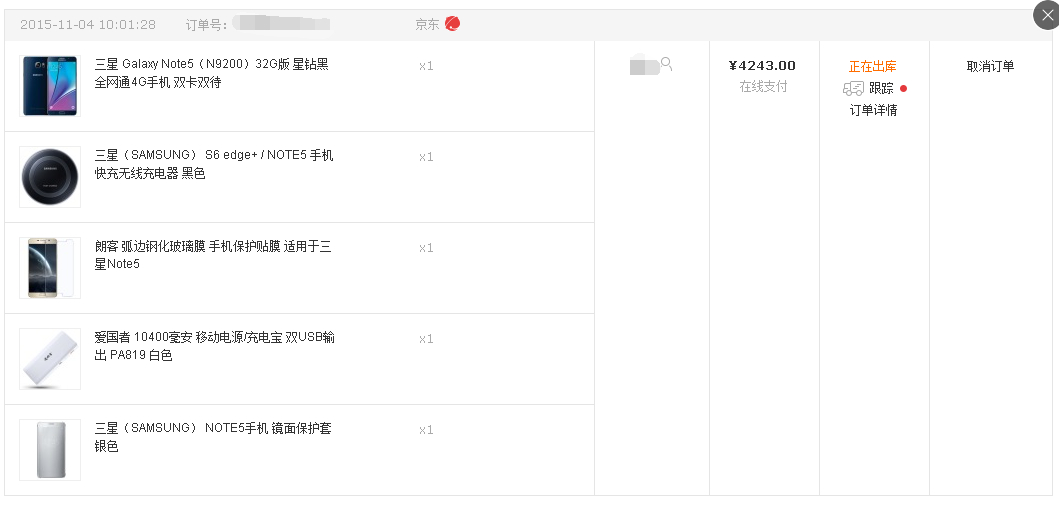Screen dimensions: 1059x507
Task: Open the Galaxy Note5 phone thumbnail
Action: point(50,86)
